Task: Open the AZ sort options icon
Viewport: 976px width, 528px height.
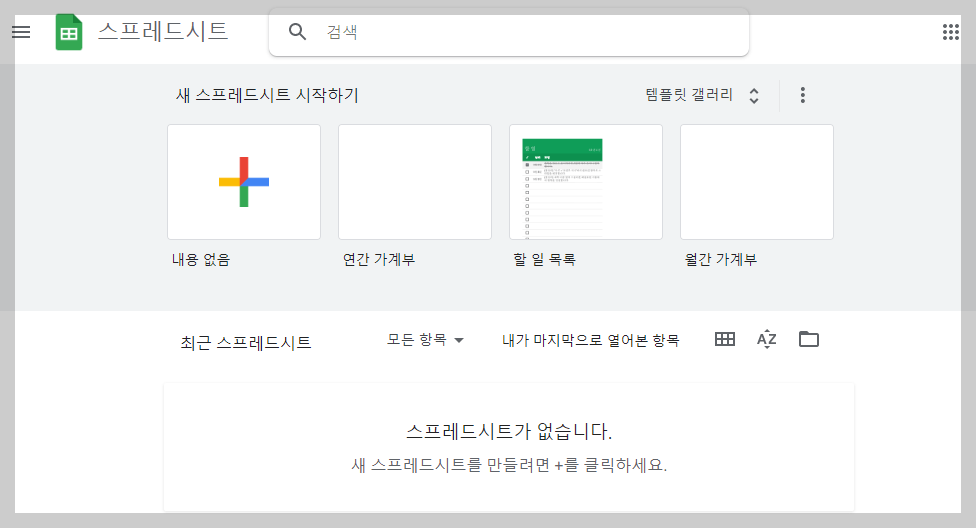Action: tap(767, 339)
